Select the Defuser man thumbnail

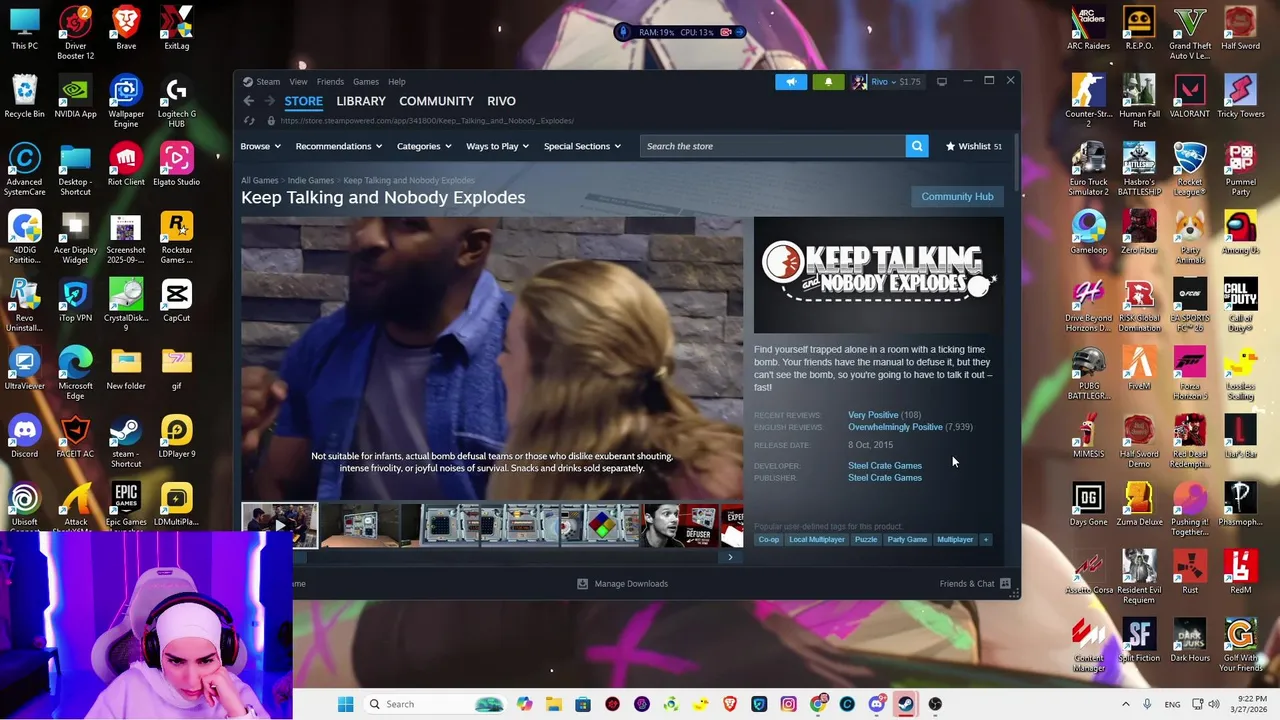680,526
